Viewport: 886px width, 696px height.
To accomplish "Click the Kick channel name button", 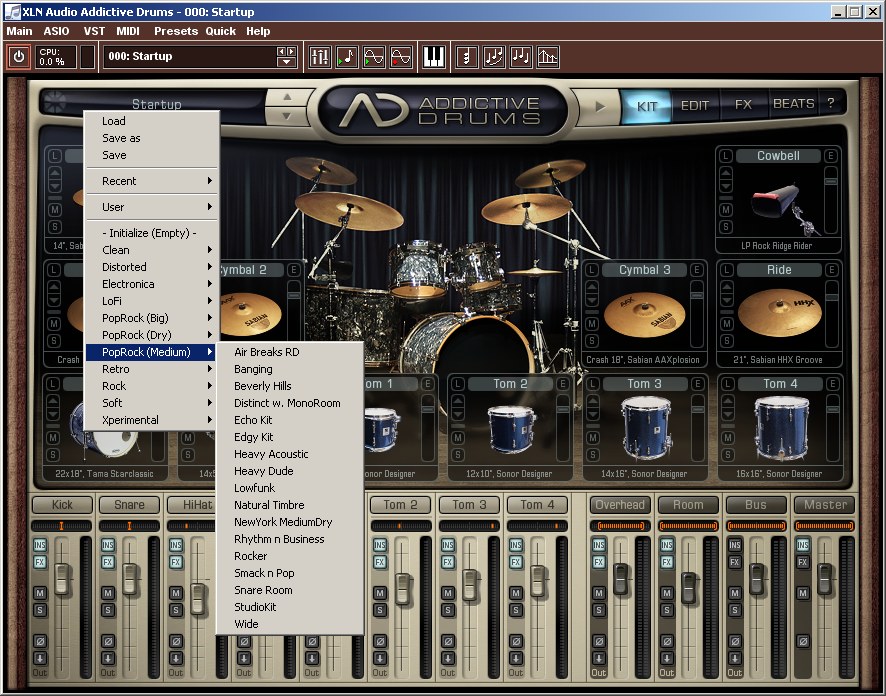I will (x=62, y=504).
